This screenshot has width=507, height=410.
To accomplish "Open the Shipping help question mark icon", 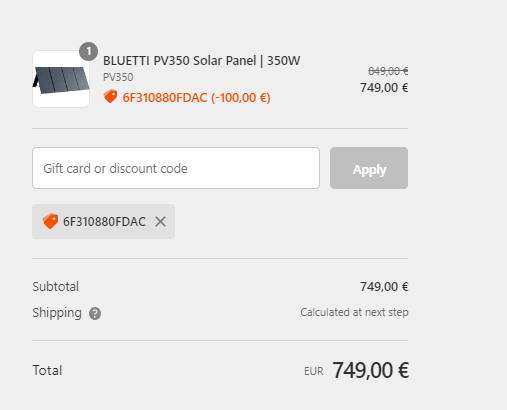I will [95, 313].
